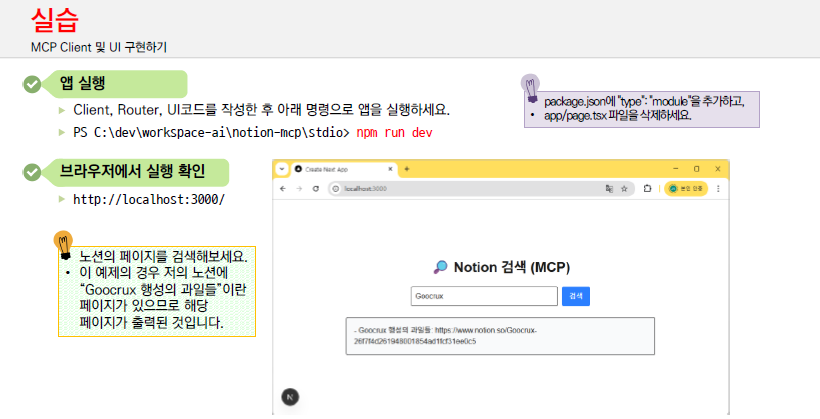The height and width of the screenshot is (419, 820).
Task: Click the app/page.tsx 파일을 삭제하세요 line
Action: (618, 116)
